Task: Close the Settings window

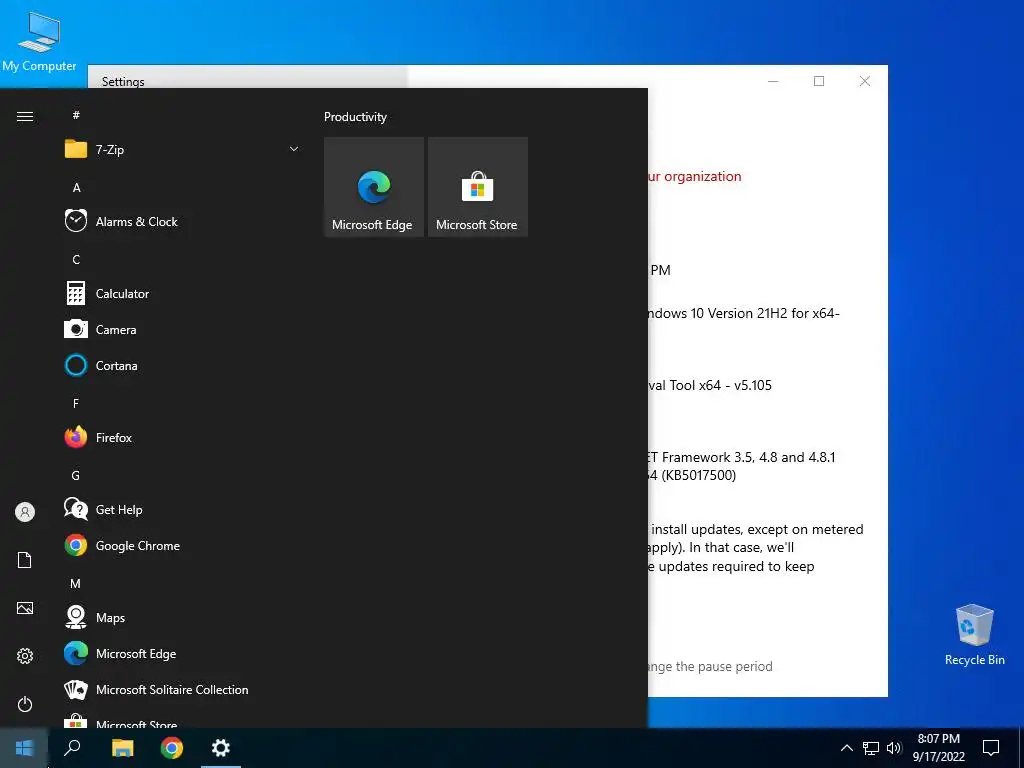Action: pyautogui.click(x=865, y=81)
